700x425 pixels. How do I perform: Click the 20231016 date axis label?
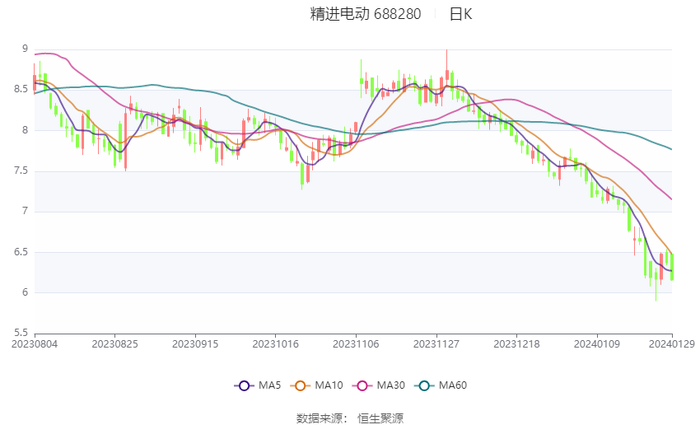coord(275,343)
